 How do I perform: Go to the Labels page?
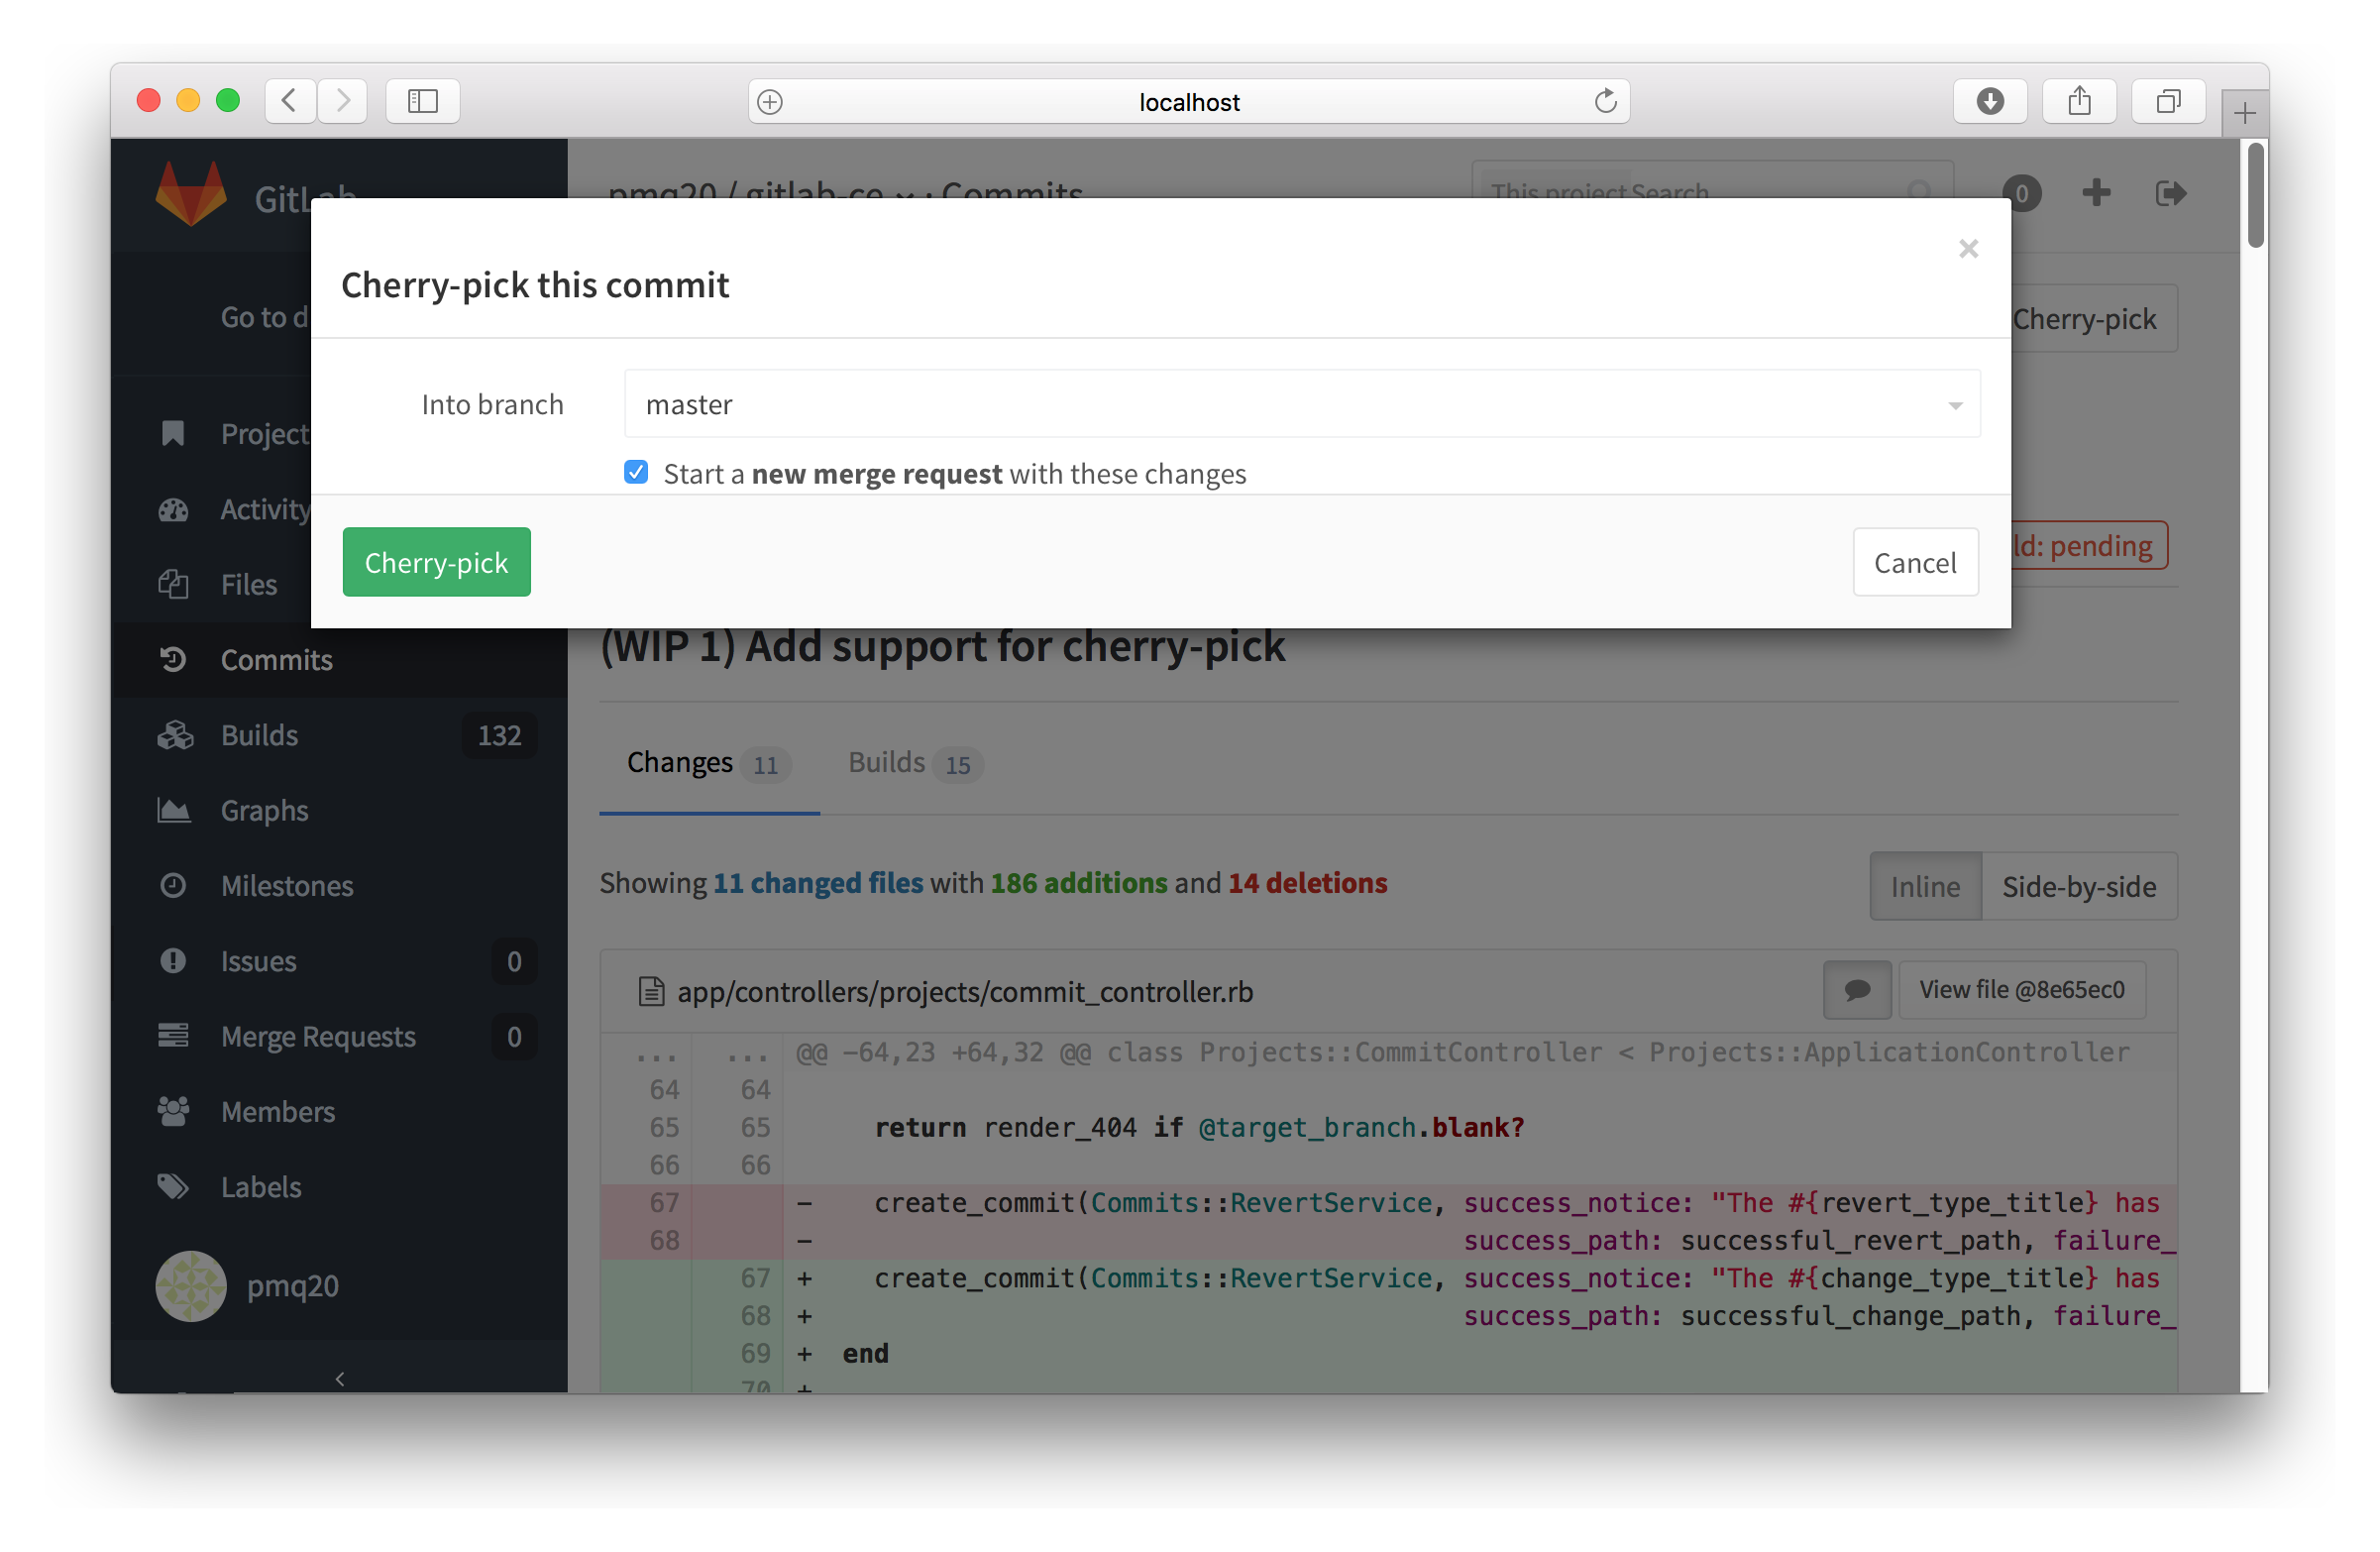(x=261, y=1186)
